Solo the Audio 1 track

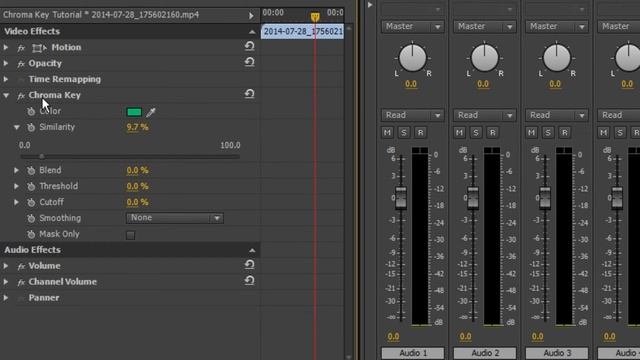404,132
